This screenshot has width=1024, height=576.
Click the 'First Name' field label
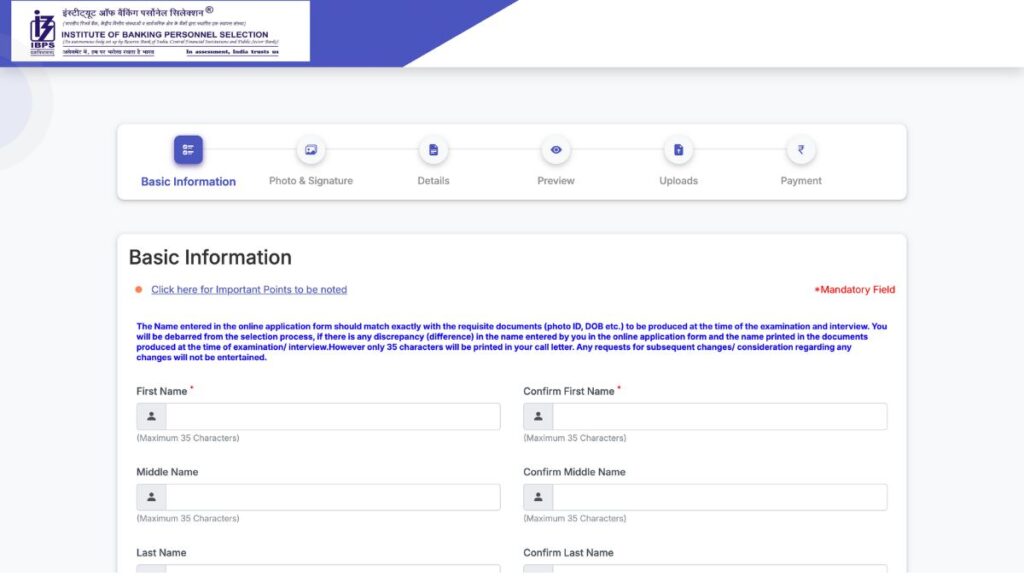click(x=161, y=391)
